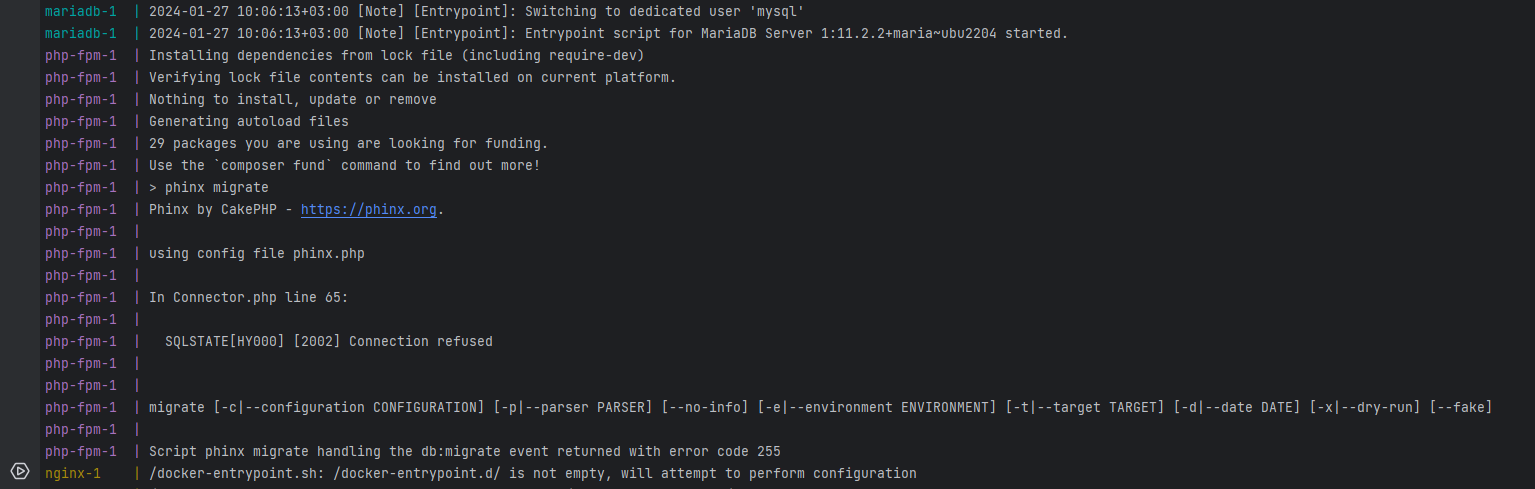1535x489 pixels.
Task: Click the 'error code 255' log line
Action: tap(465, 451)
